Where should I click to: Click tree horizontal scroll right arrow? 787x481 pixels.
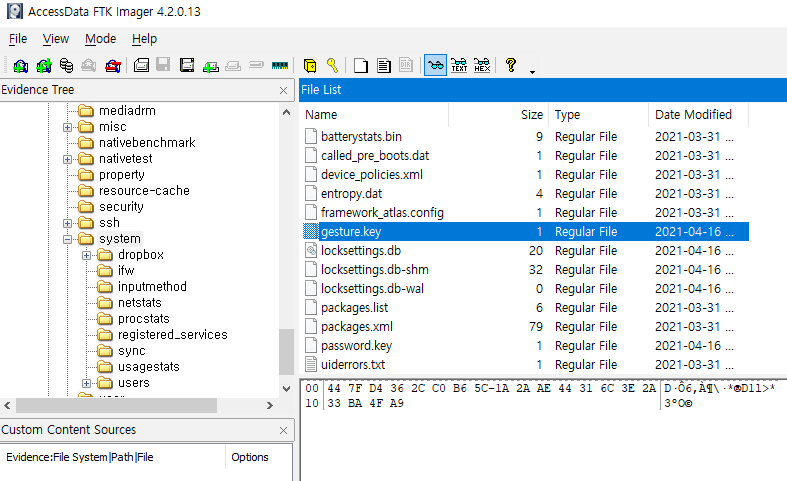point(270,405)
